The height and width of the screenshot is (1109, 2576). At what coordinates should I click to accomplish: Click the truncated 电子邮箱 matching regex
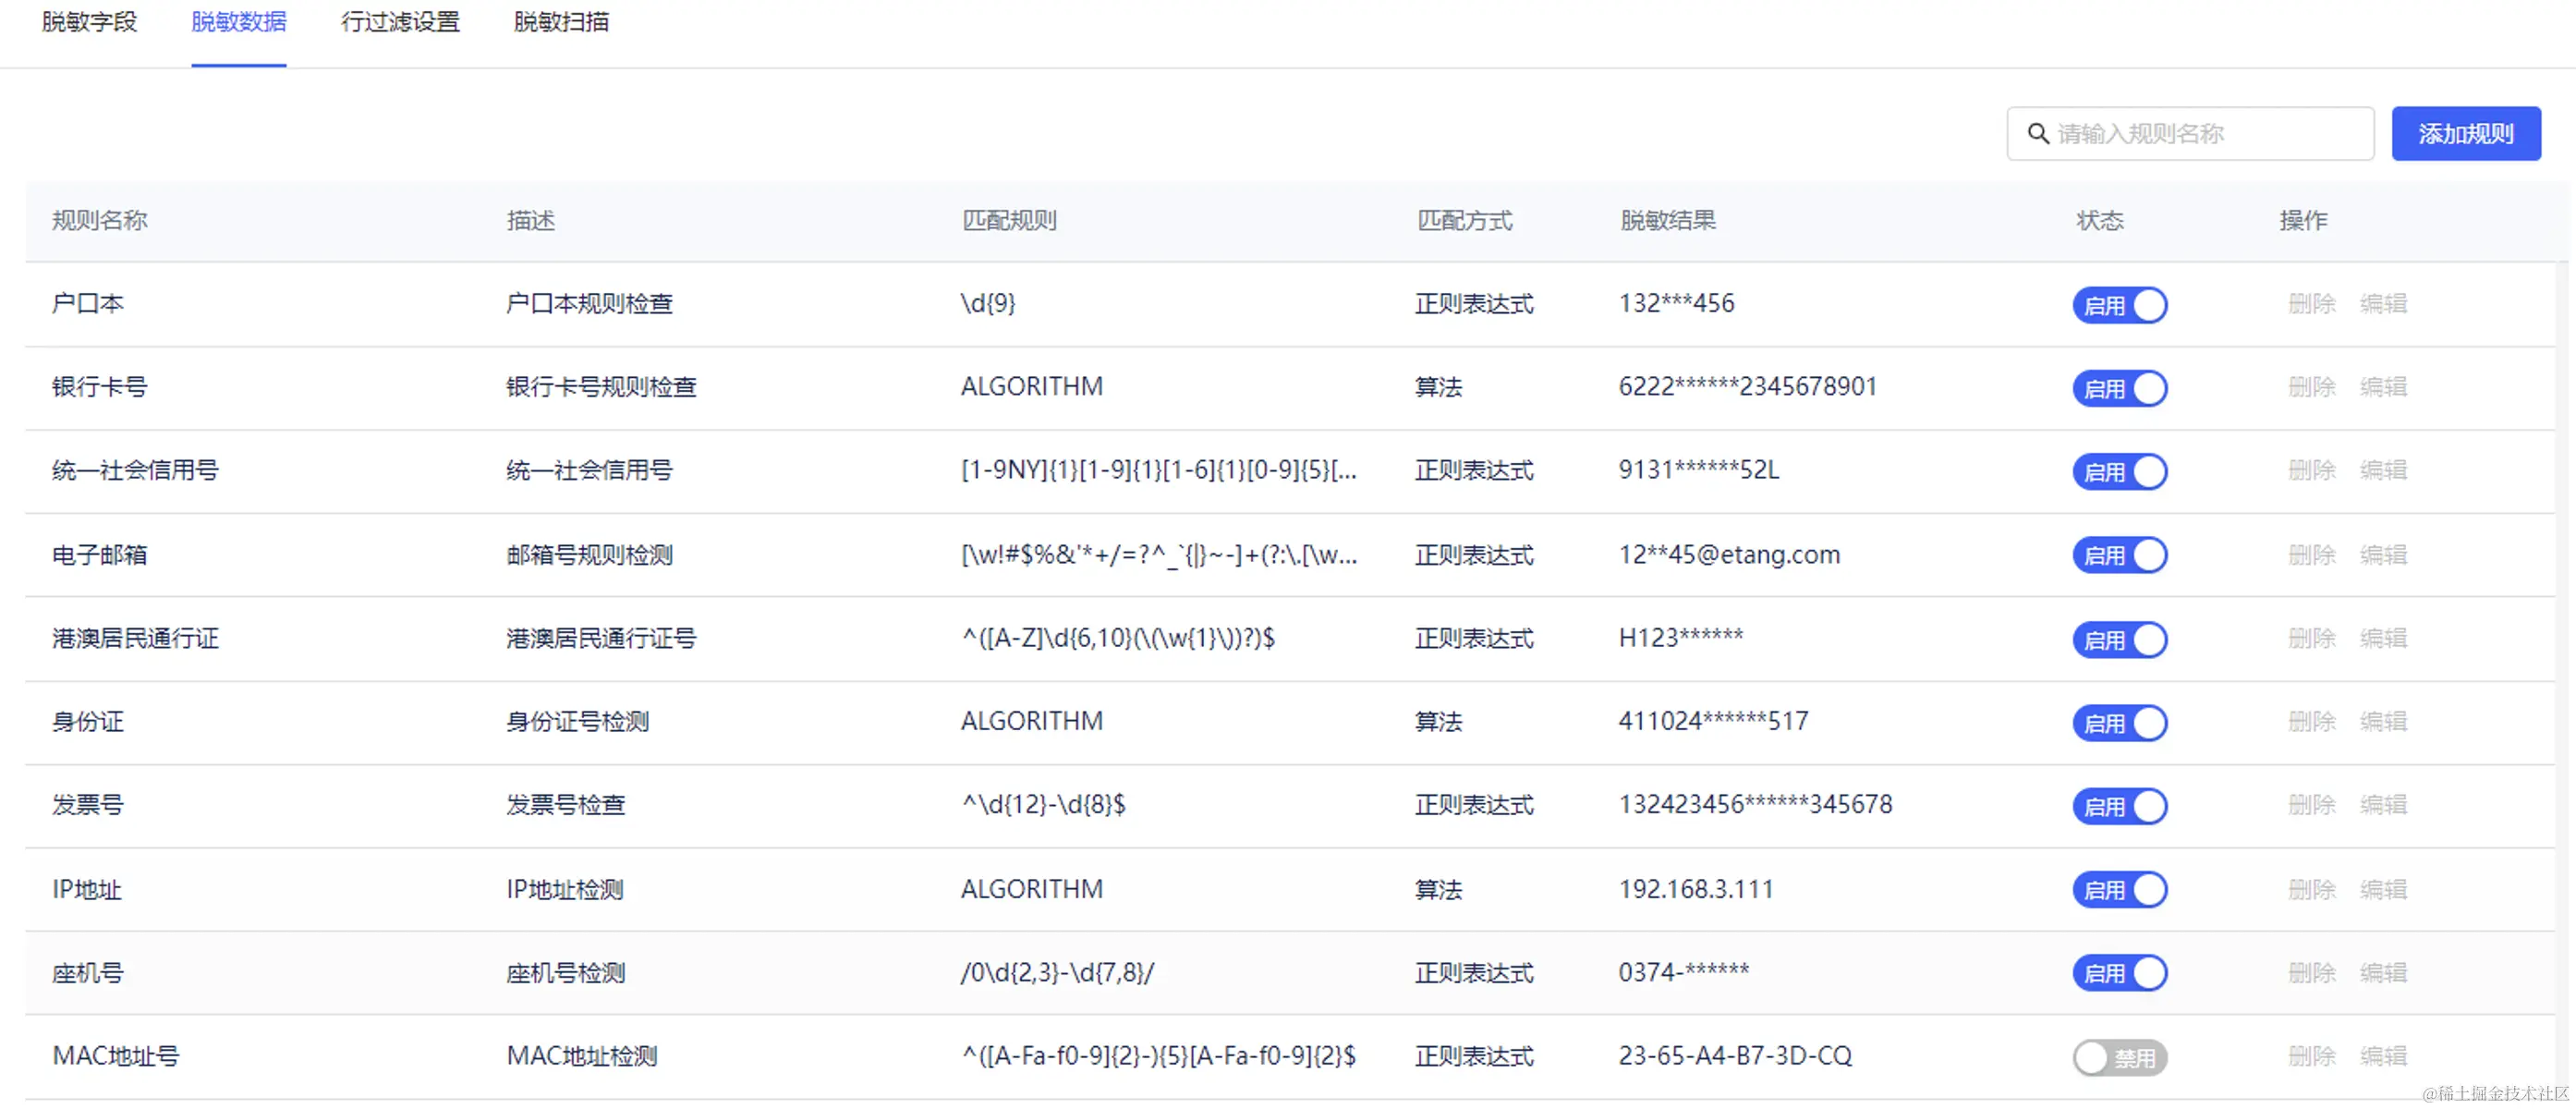tap(1158, 555)
